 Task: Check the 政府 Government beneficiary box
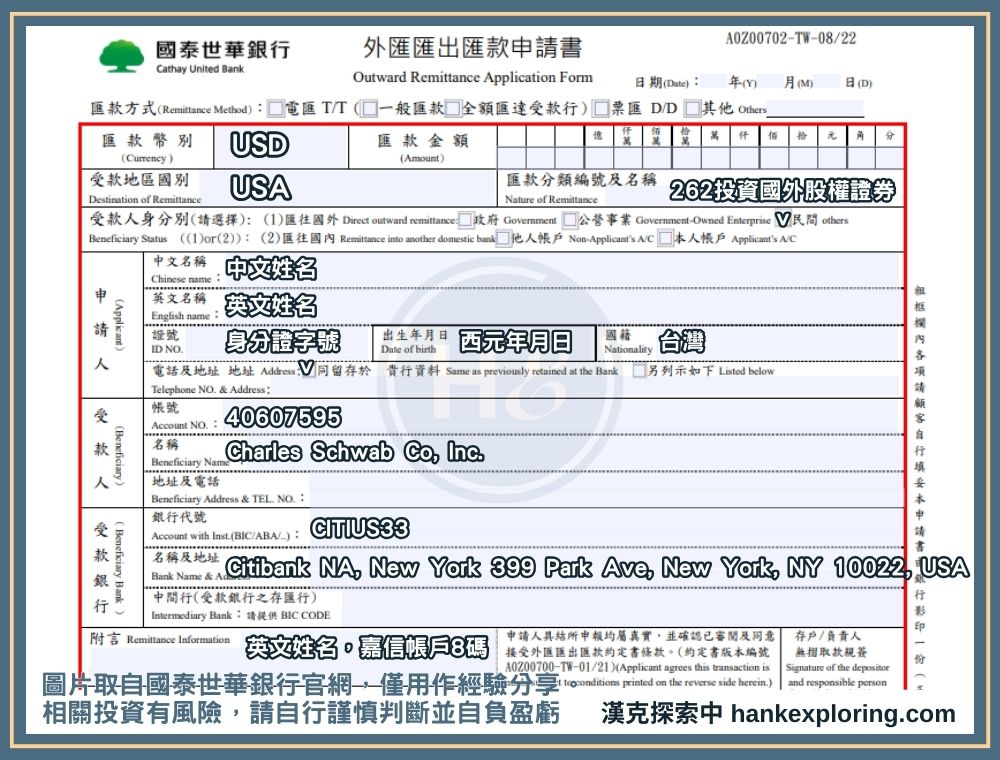pos(466,220)
